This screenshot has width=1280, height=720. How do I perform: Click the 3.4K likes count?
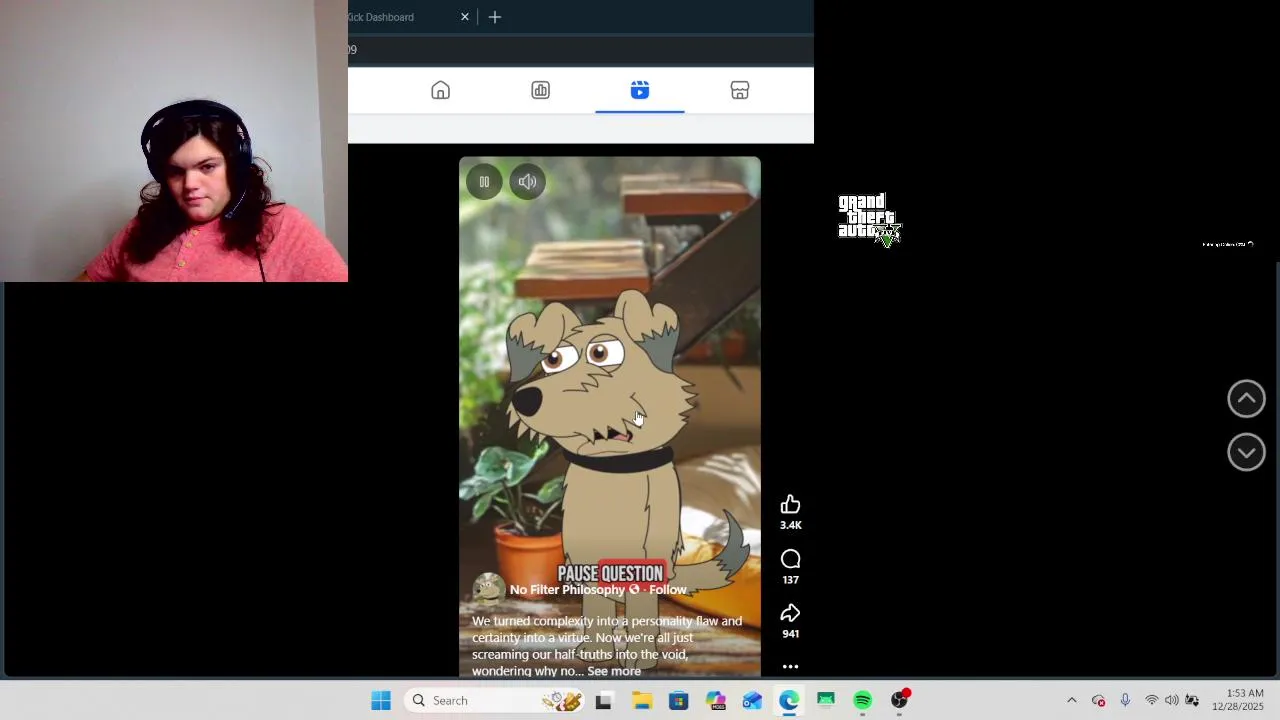(790, 525)
